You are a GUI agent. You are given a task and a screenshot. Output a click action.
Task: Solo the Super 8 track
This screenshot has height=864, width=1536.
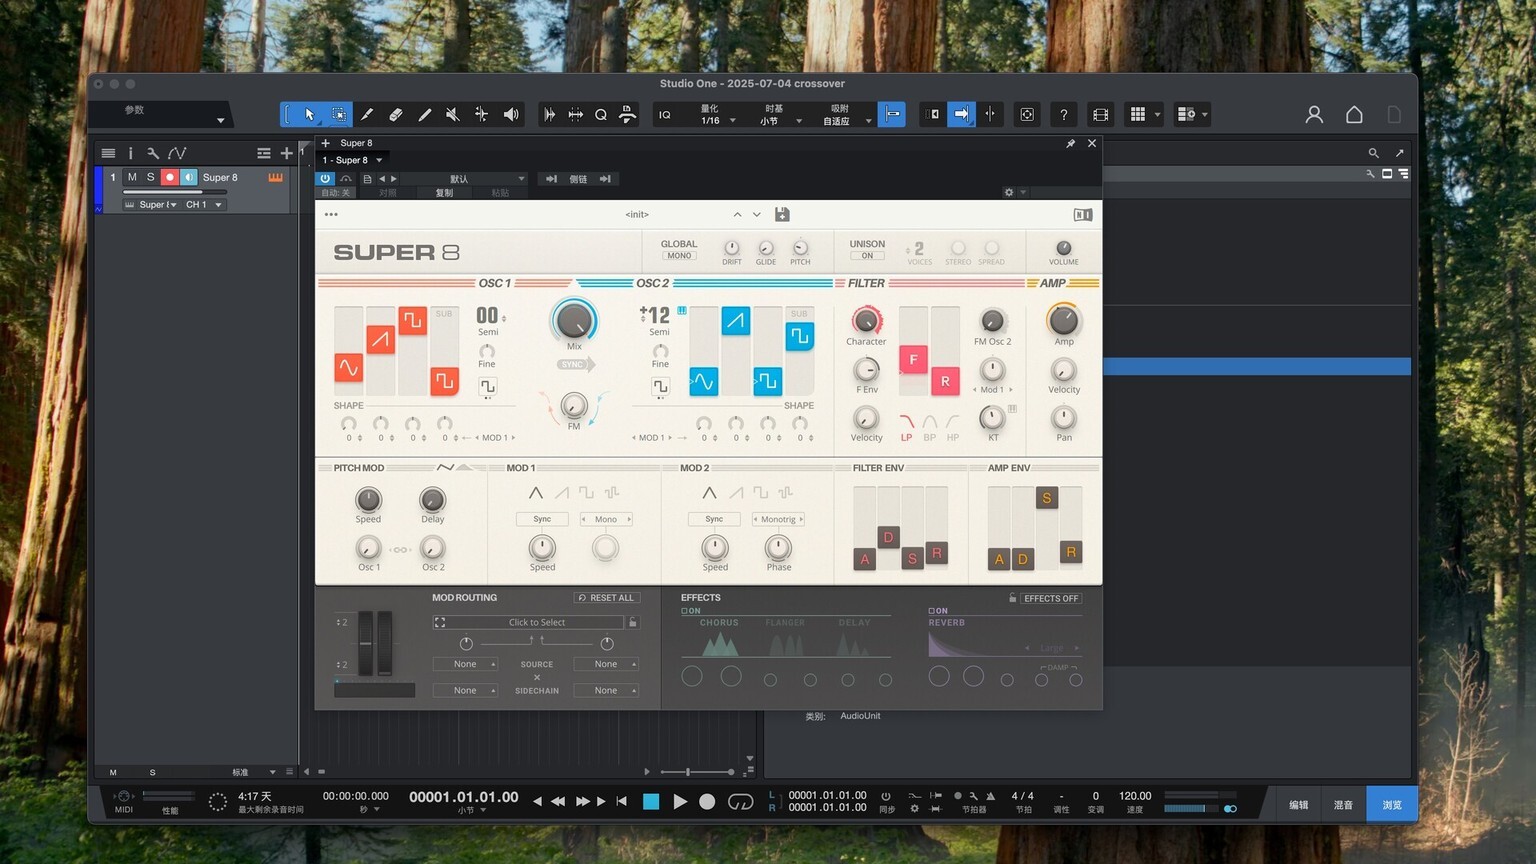151,177
